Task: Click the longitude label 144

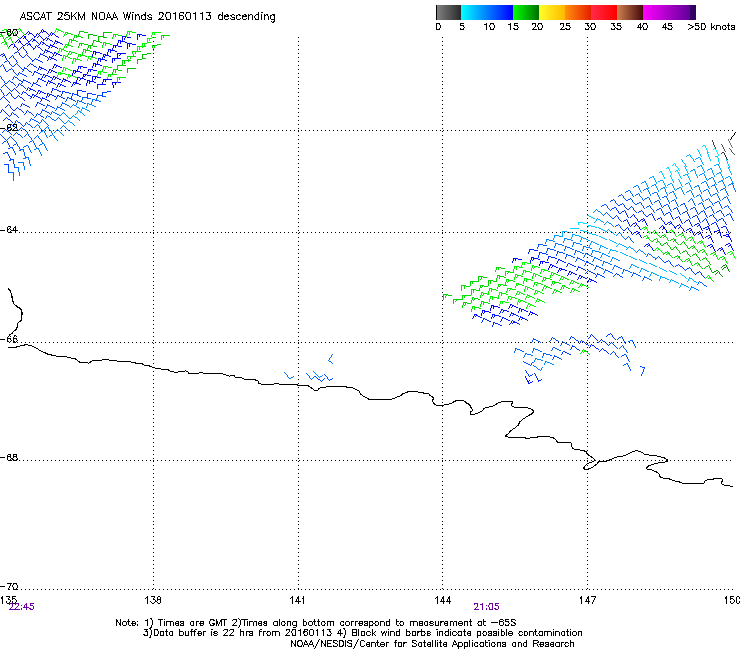Action: click(442, 600)
